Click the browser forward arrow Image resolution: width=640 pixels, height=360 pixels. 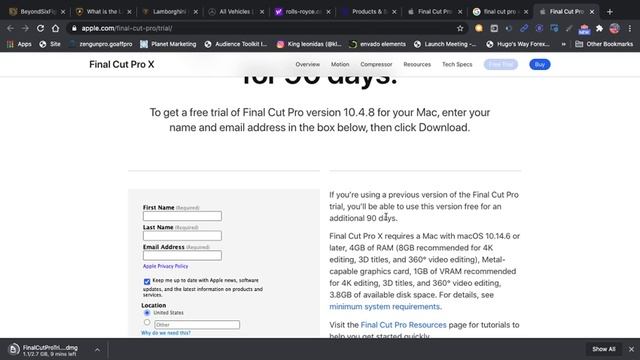(25, 28)
